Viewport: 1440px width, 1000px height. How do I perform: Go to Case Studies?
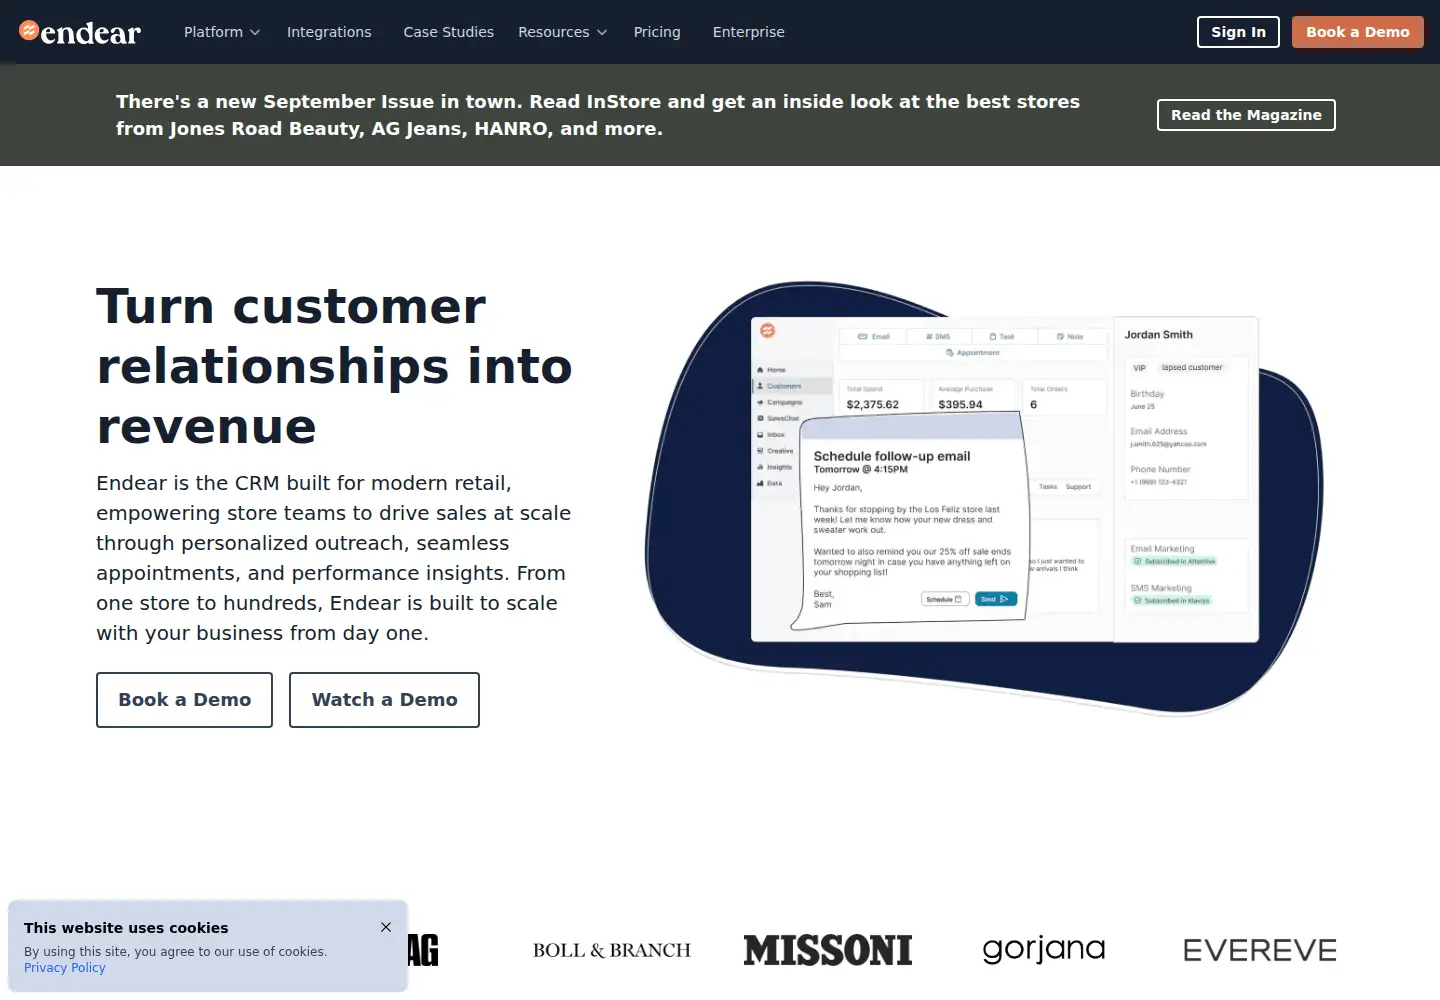coord(448,32)
